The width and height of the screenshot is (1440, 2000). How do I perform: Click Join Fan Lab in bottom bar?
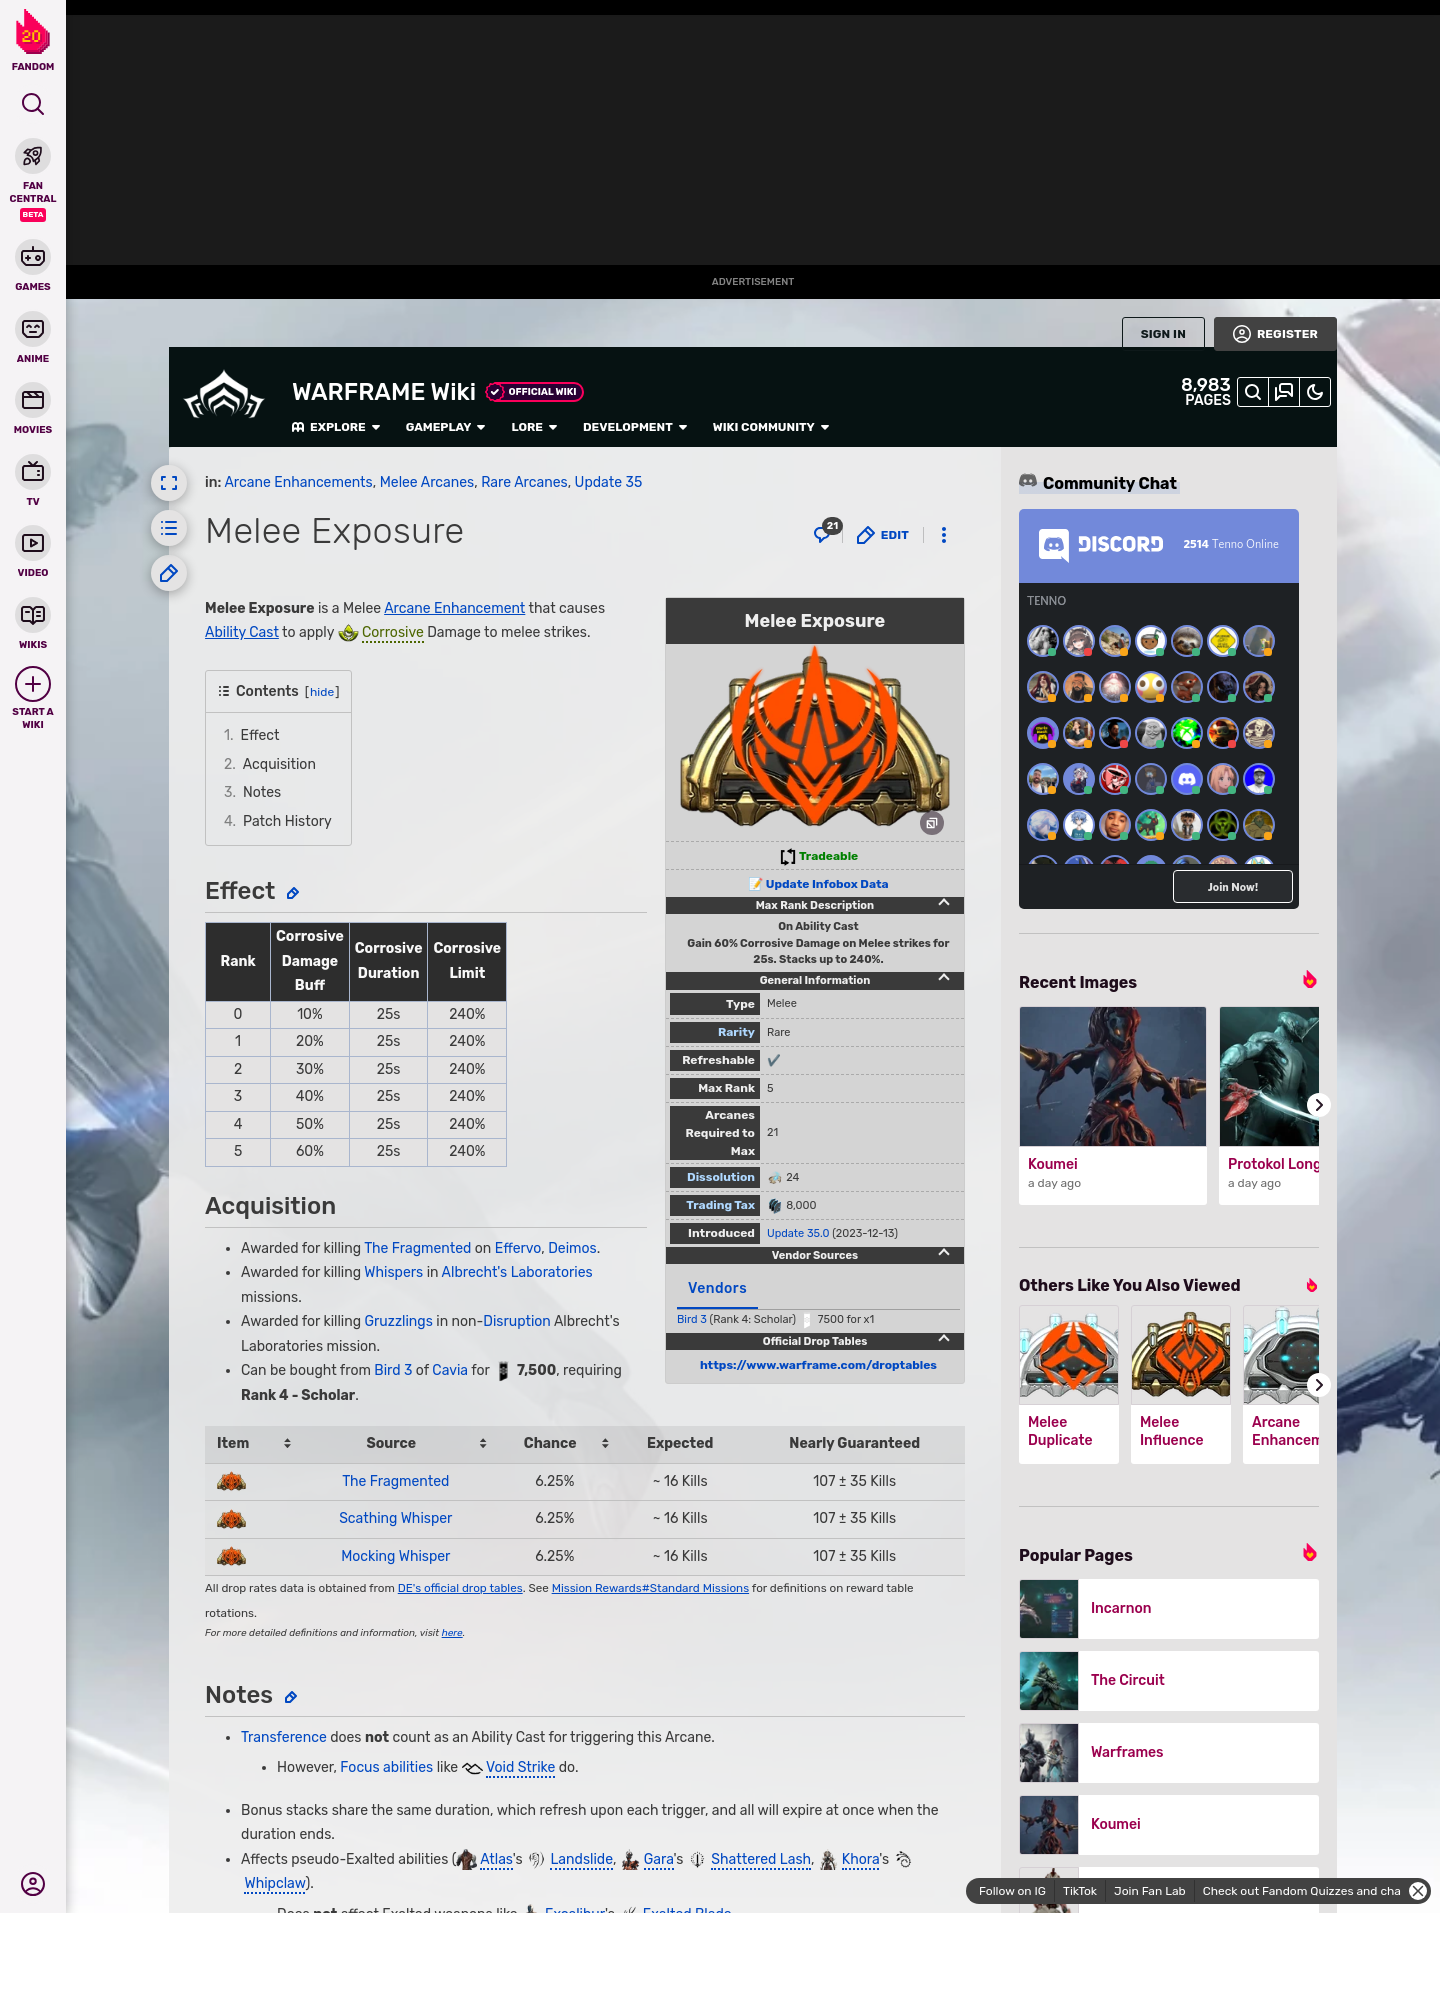pyautogui.click(x=1149, y=1891)
